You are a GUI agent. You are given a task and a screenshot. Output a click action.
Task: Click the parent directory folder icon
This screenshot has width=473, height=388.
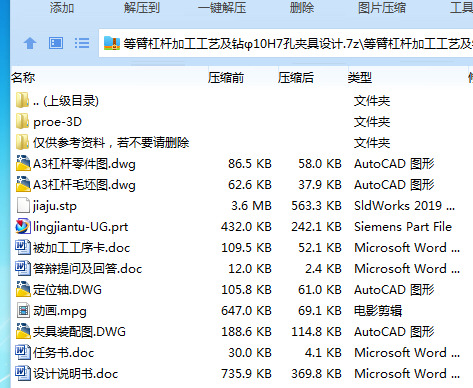[x=22, y=100]
